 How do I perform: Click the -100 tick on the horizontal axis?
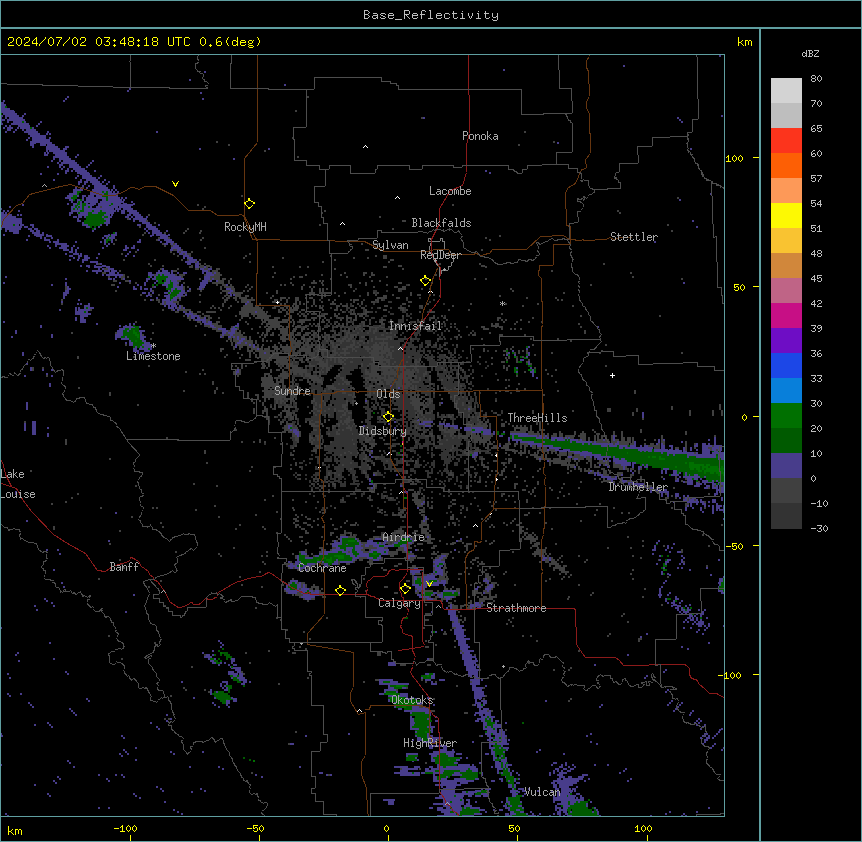pyautogui.click(x=125, y=828)
